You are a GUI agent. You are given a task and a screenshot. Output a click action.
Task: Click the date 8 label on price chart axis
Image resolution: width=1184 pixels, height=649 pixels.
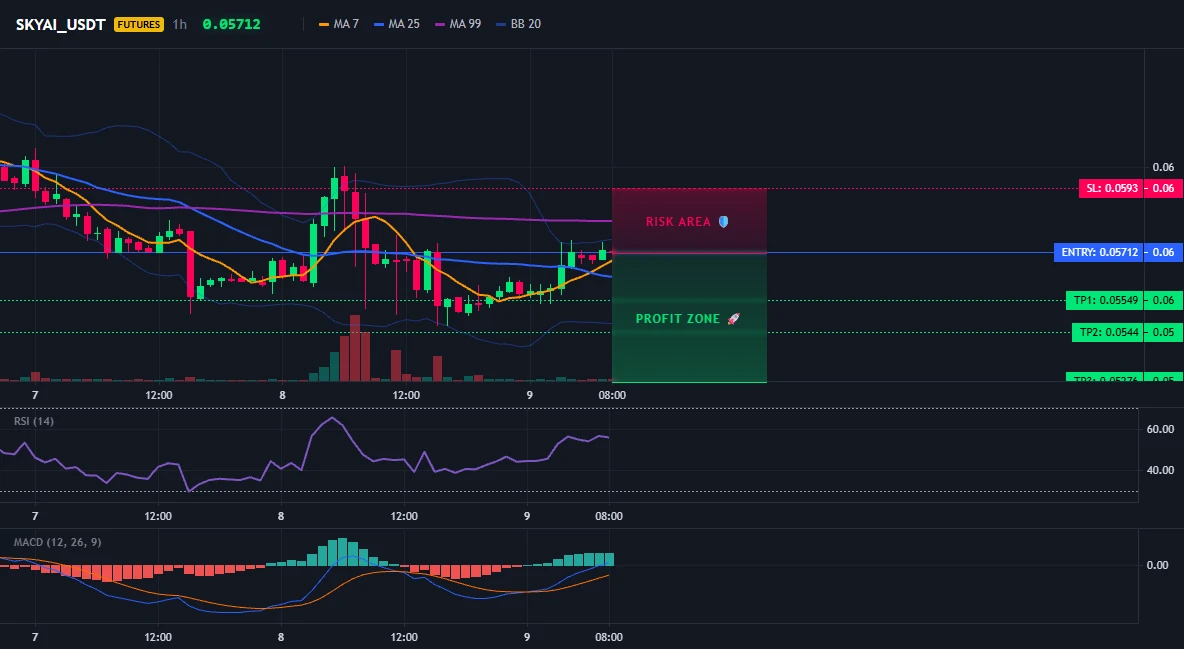pos(282,395)
